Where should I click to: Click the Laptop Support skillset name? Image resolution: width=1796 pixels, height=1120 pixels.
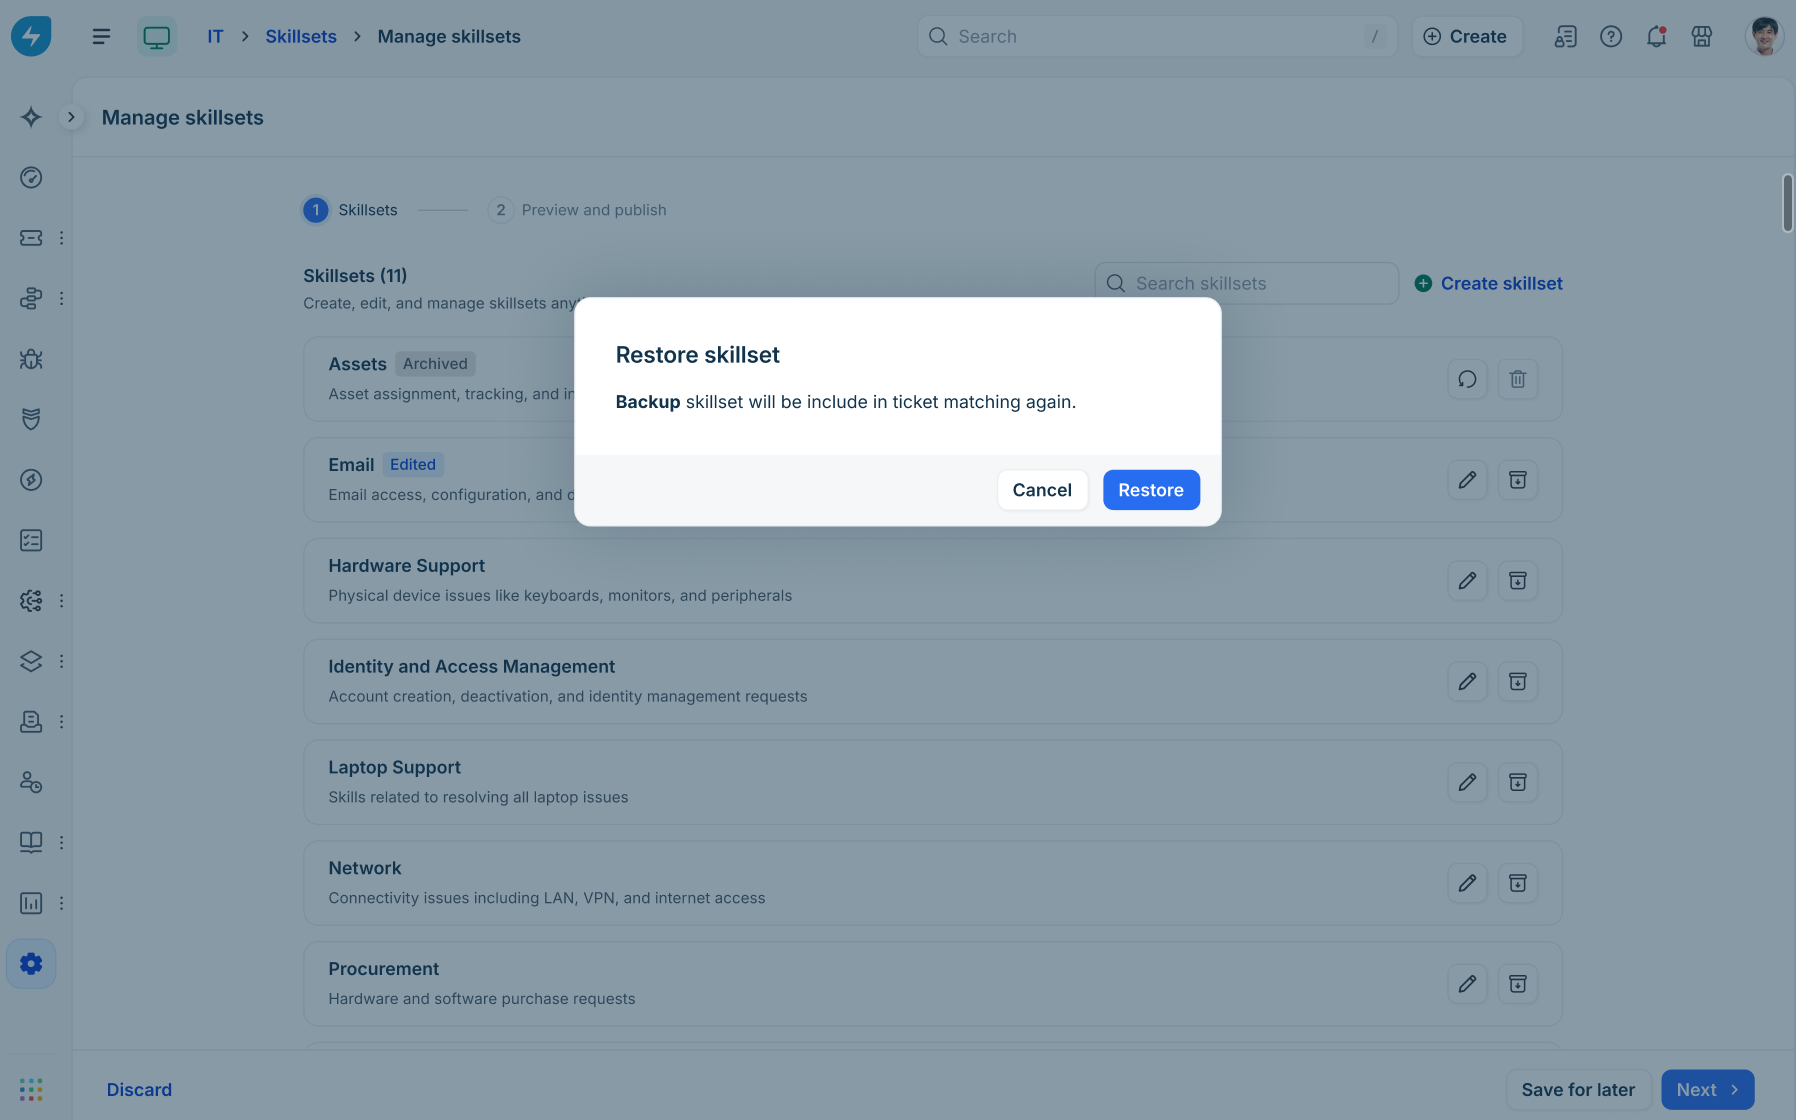[394, 767]
